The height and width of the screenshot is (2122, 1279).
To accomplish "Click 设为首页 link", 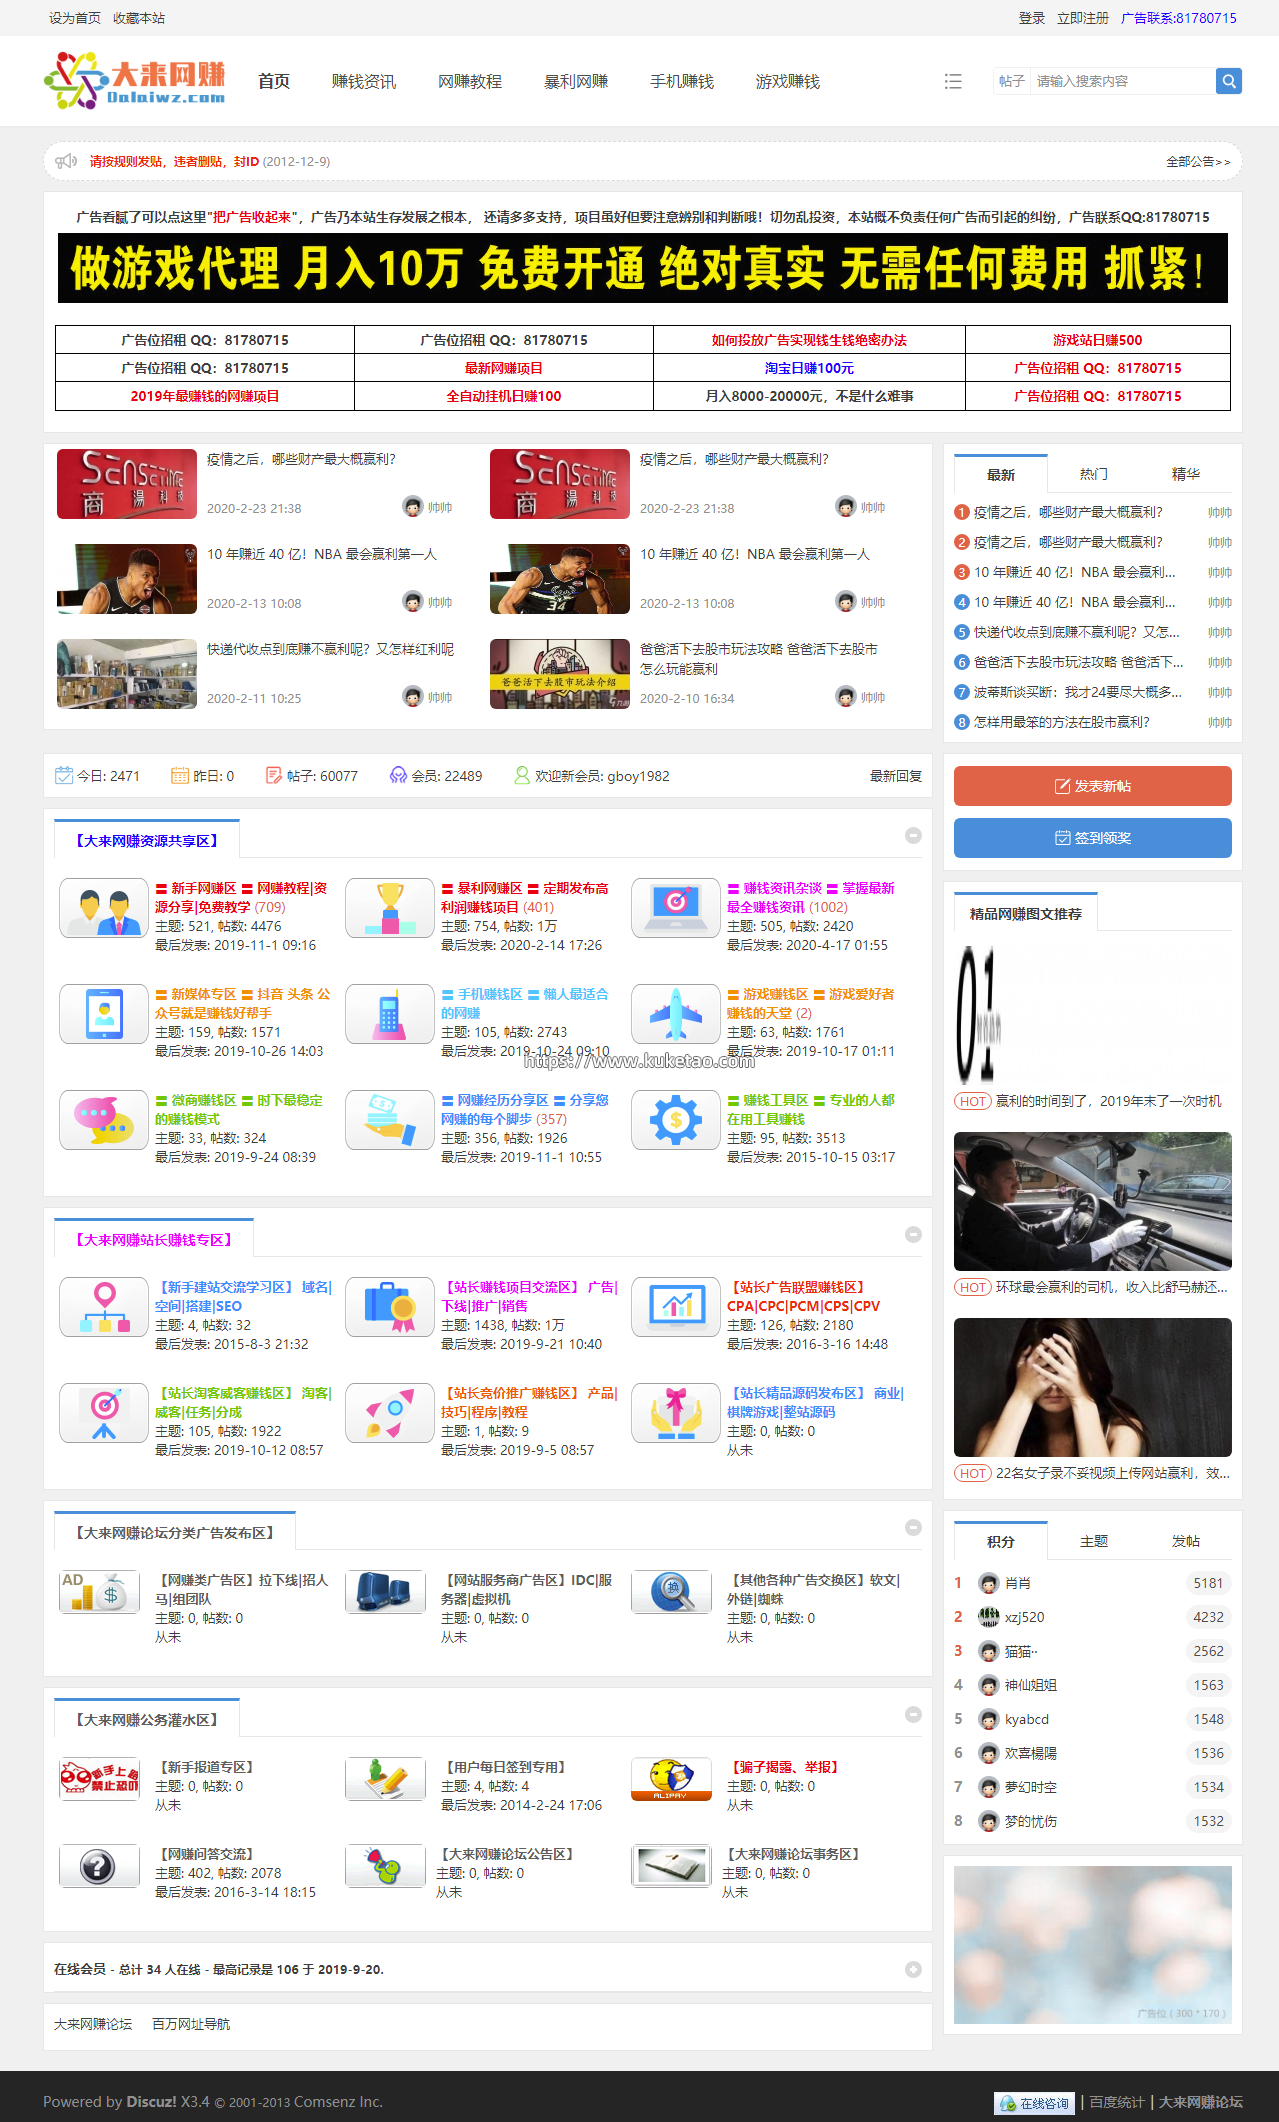I will point(75,18).
